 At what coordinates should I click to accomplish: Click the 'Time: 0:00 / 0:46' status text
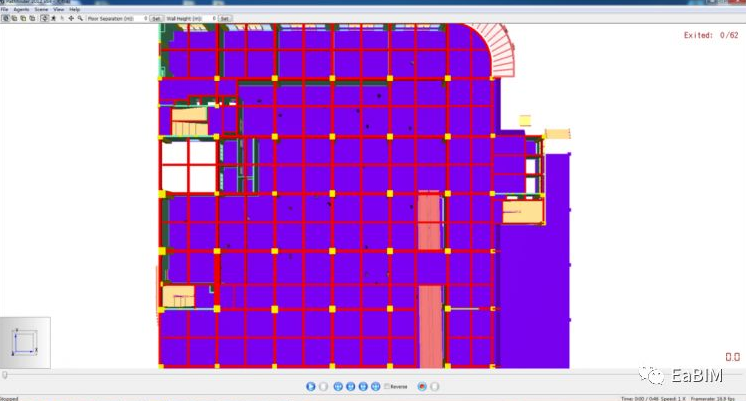pyautogui.click(x=639, y=399)
